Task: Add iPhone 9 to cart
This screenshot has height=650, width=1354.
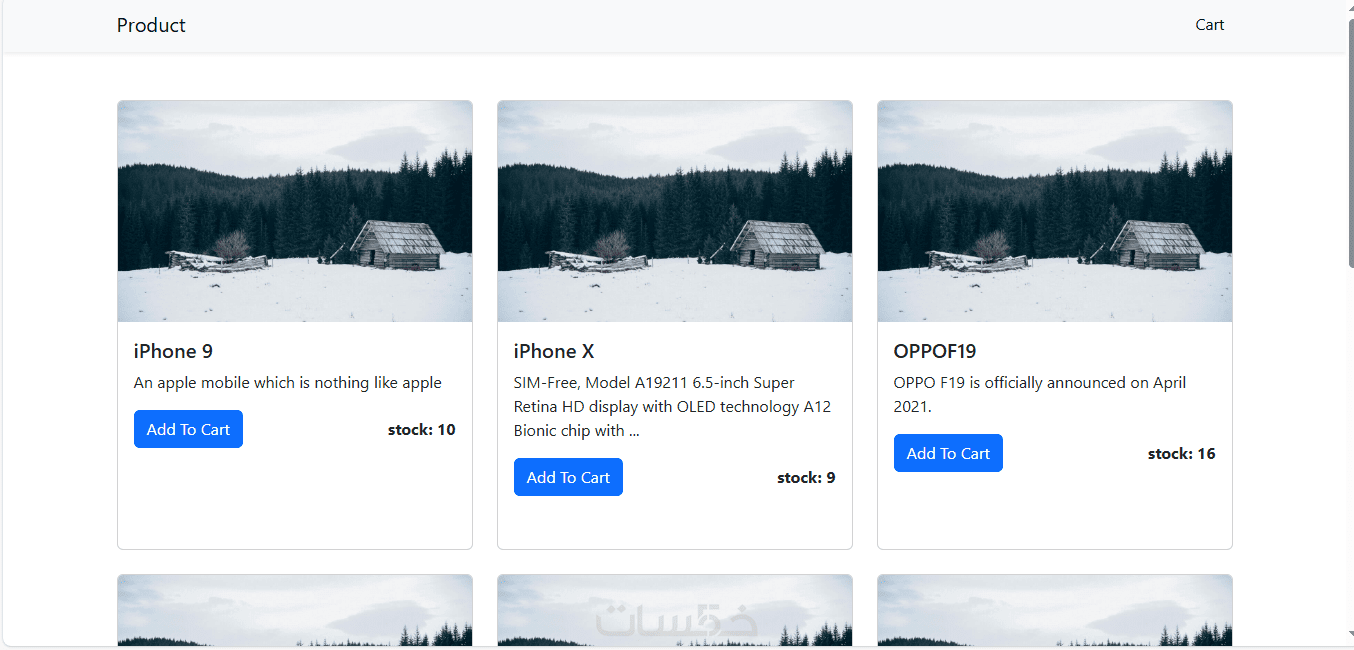Action: pyautogui.click(x=188, y=429)
